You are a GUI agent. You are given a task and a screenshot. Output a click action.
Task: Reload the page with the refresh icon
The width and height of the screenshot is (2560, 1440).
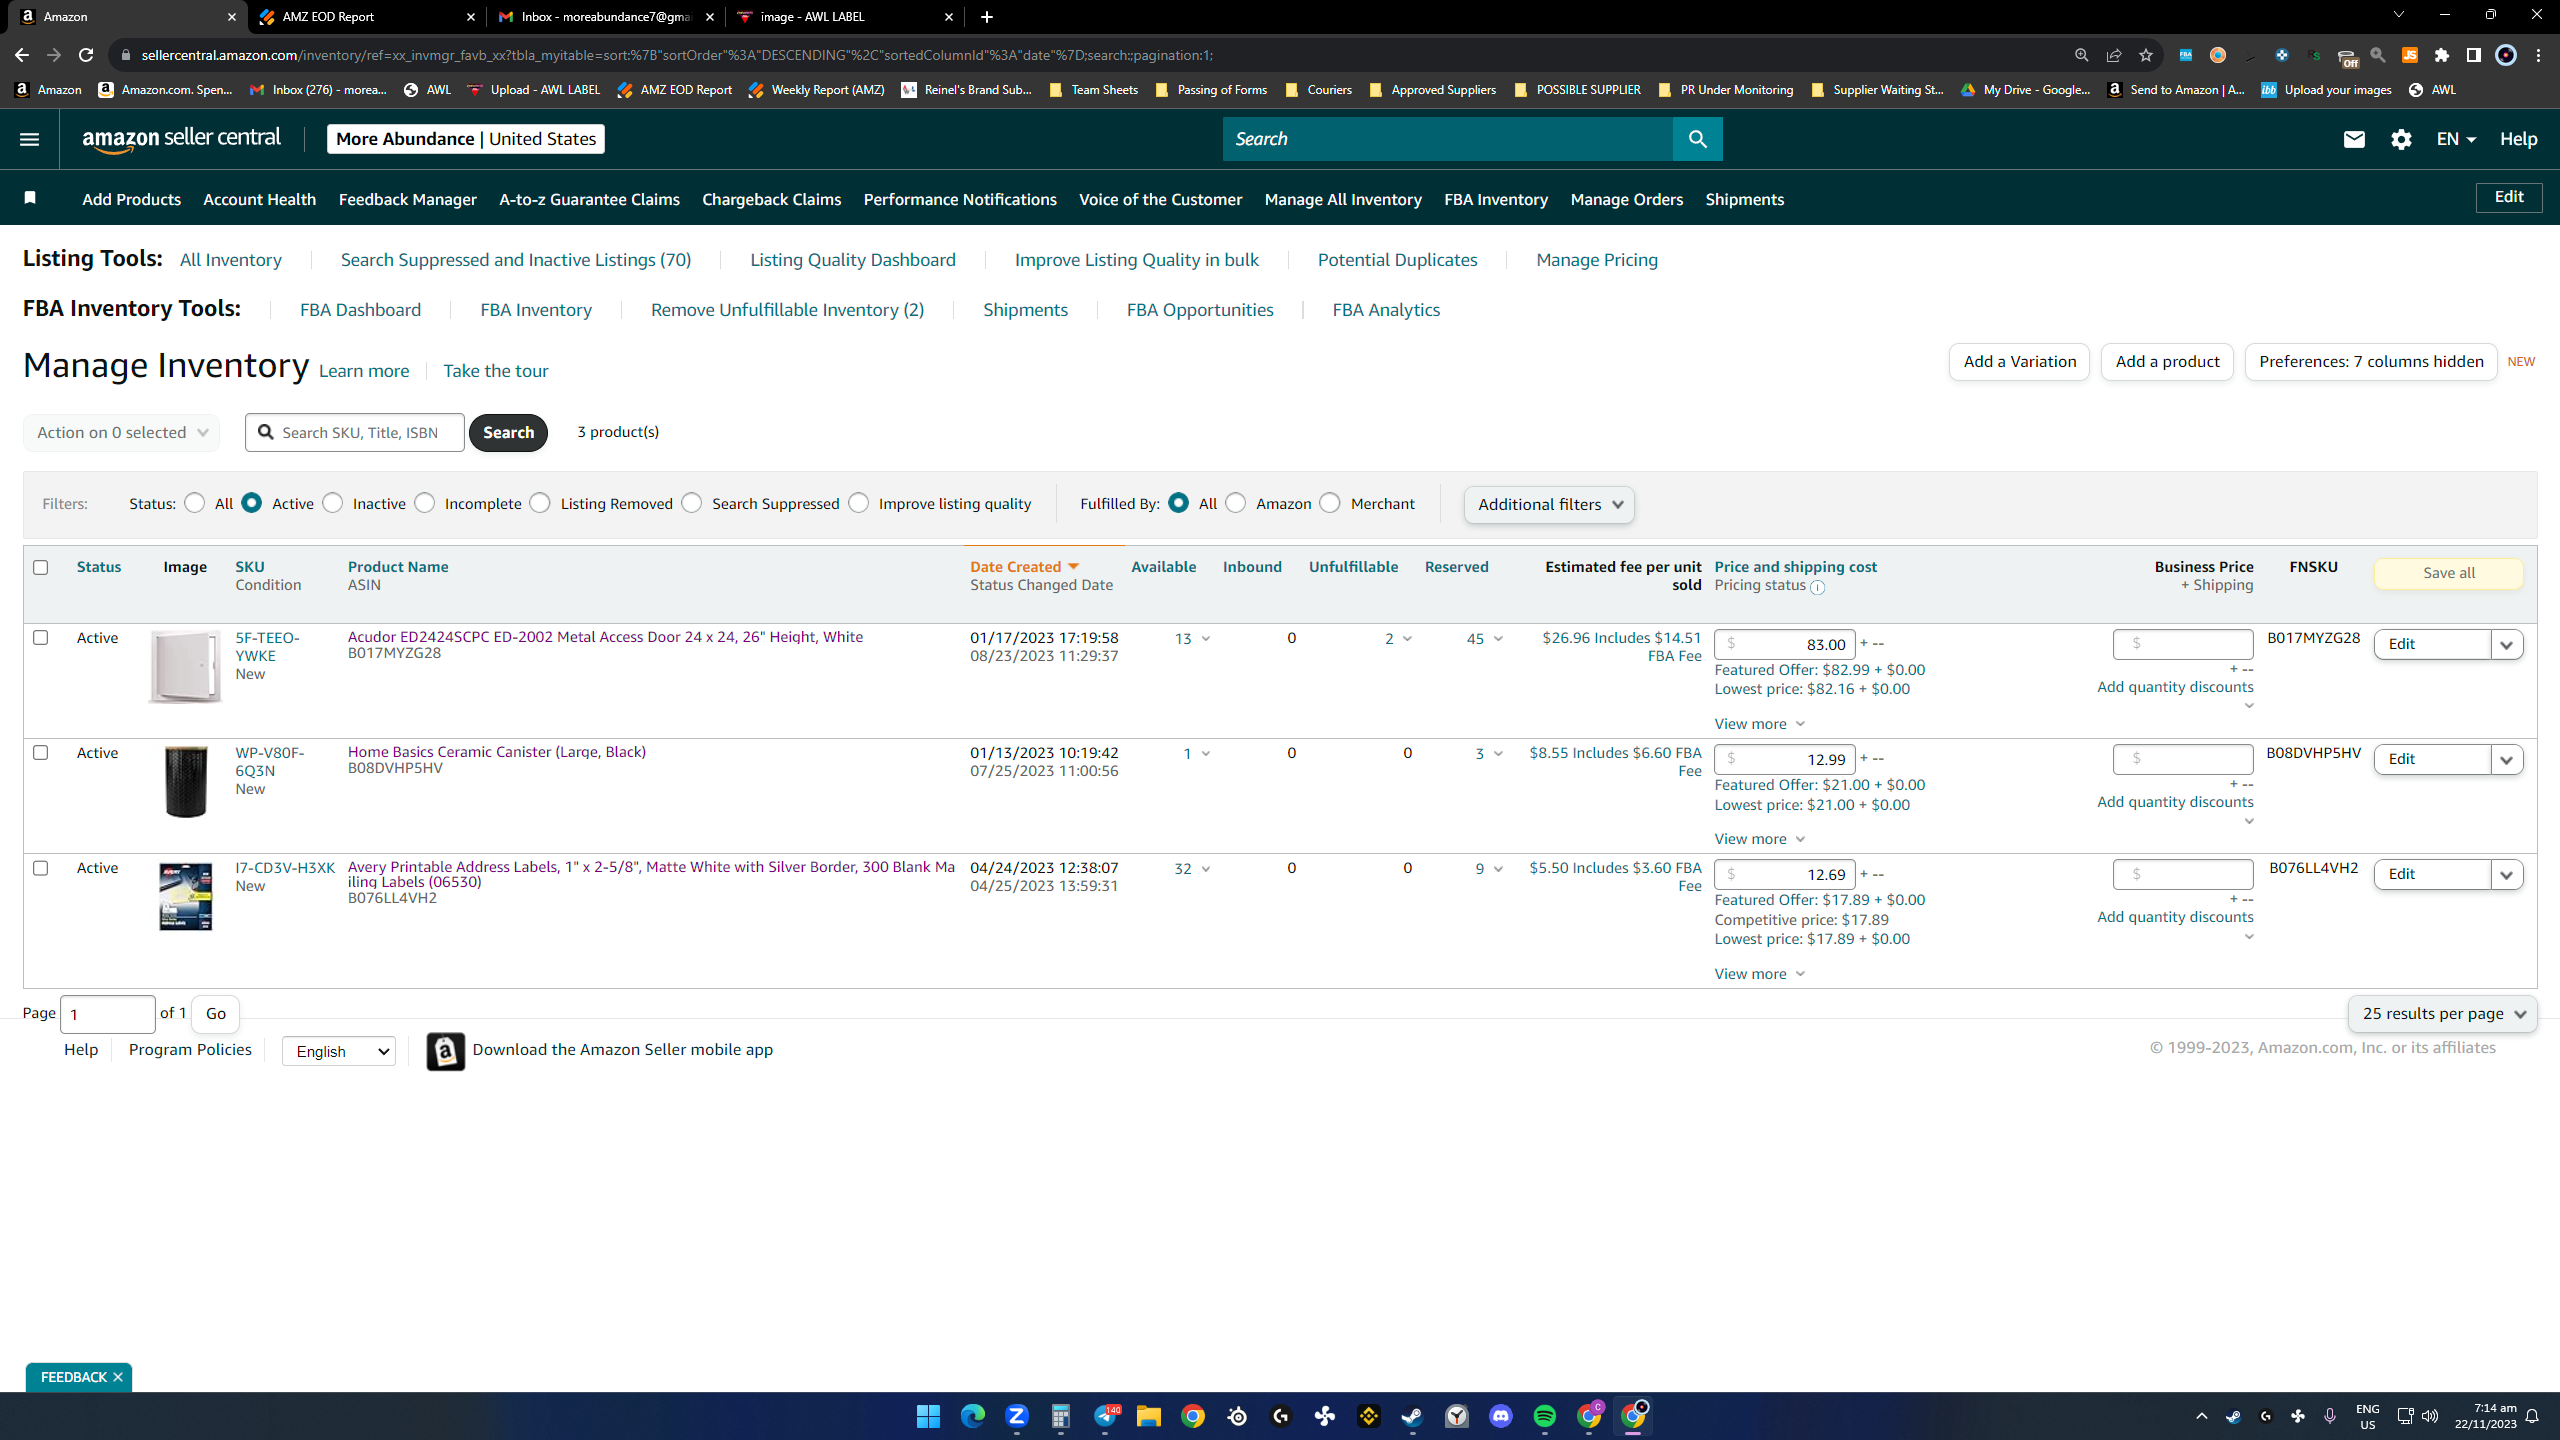[86, 55]
